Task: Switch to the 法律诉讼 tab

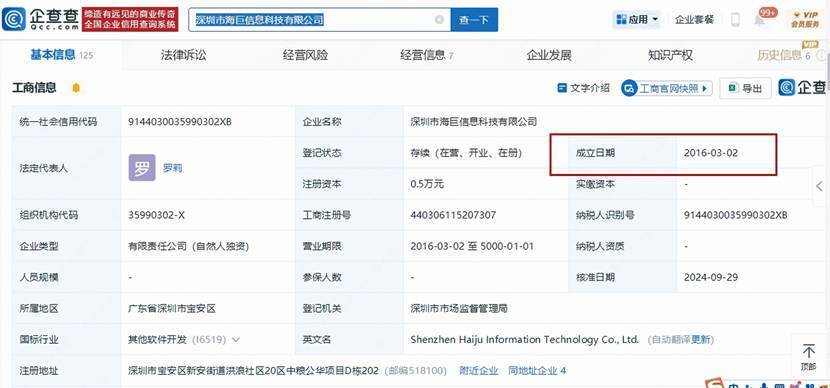Action: click(183, 55)
